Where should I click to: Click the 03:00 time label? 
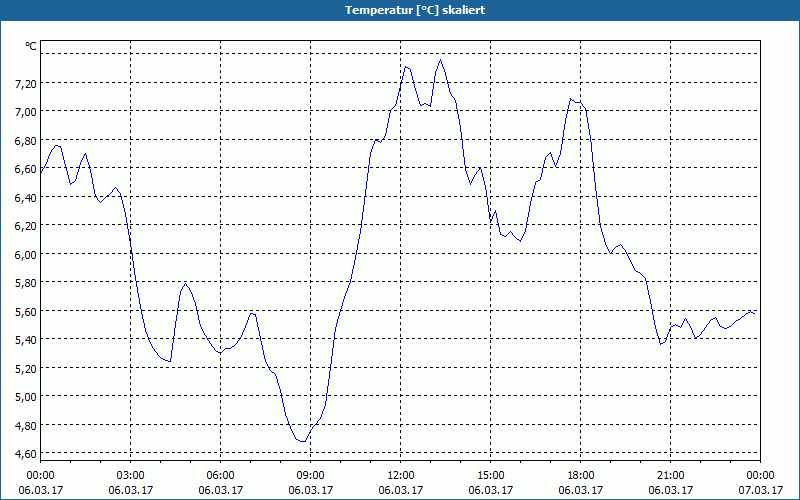tap(131, 476)
